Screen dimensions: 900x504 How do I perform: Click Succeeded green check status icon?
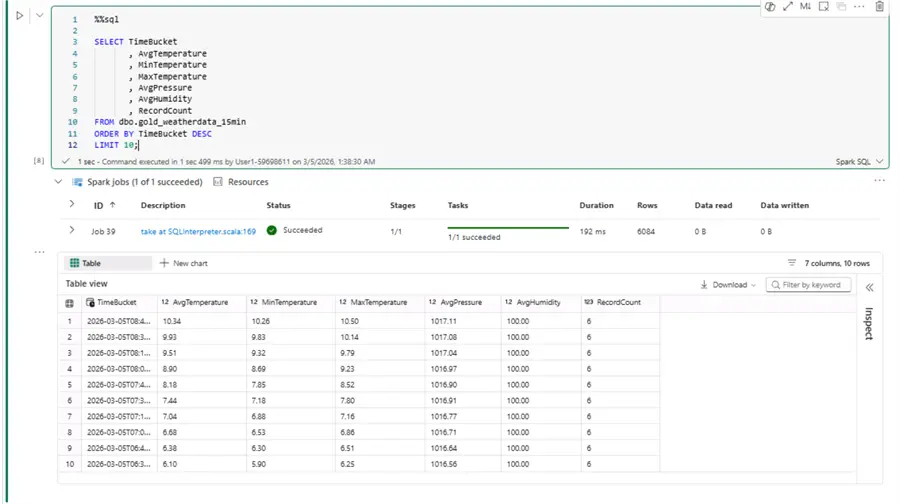click(271, 230)
